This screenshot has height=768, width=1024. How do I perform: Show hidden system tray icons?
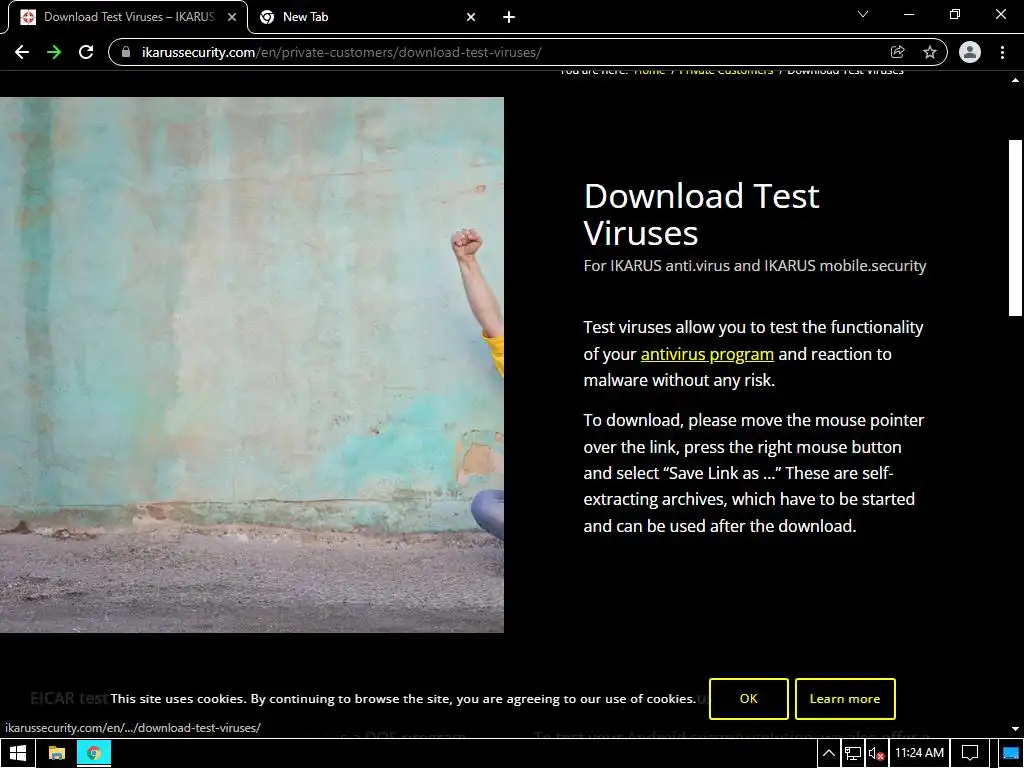828,754
